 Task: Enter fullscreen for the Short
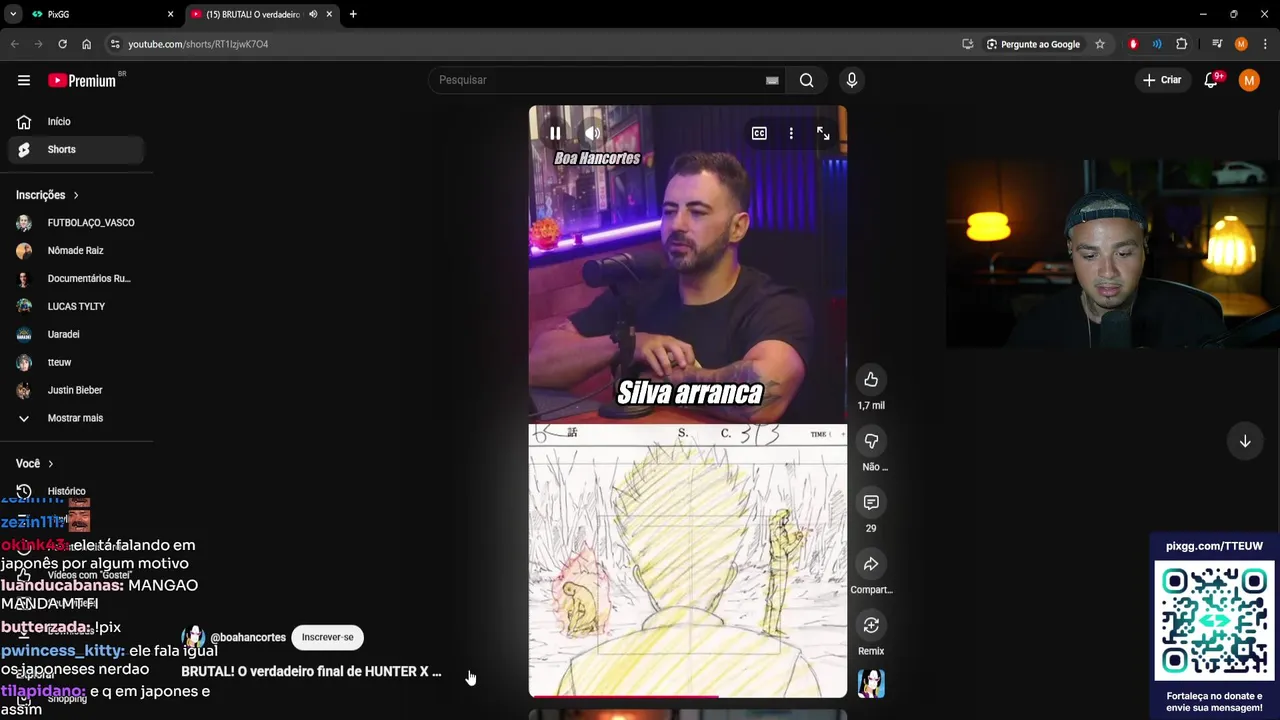click(x=823, y=133)
